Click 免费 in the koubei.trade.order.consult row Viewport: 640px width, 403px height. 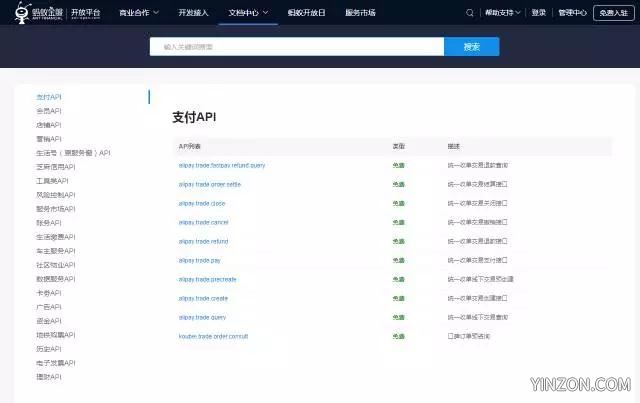(398, 336)
